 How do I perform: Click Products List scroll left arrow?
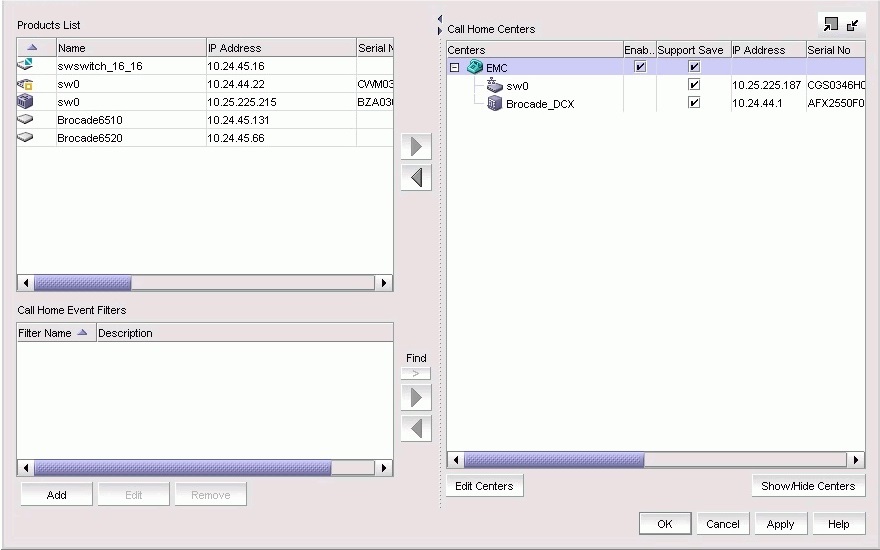tap(25, 283)
